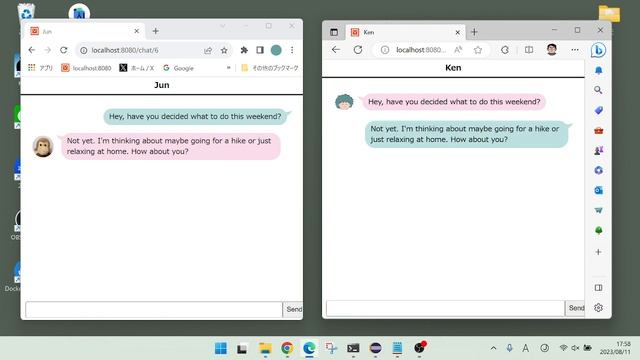Open Edge sidebar settings gear
The width and height of the screenshot is (640, 360).
[598, 308]
